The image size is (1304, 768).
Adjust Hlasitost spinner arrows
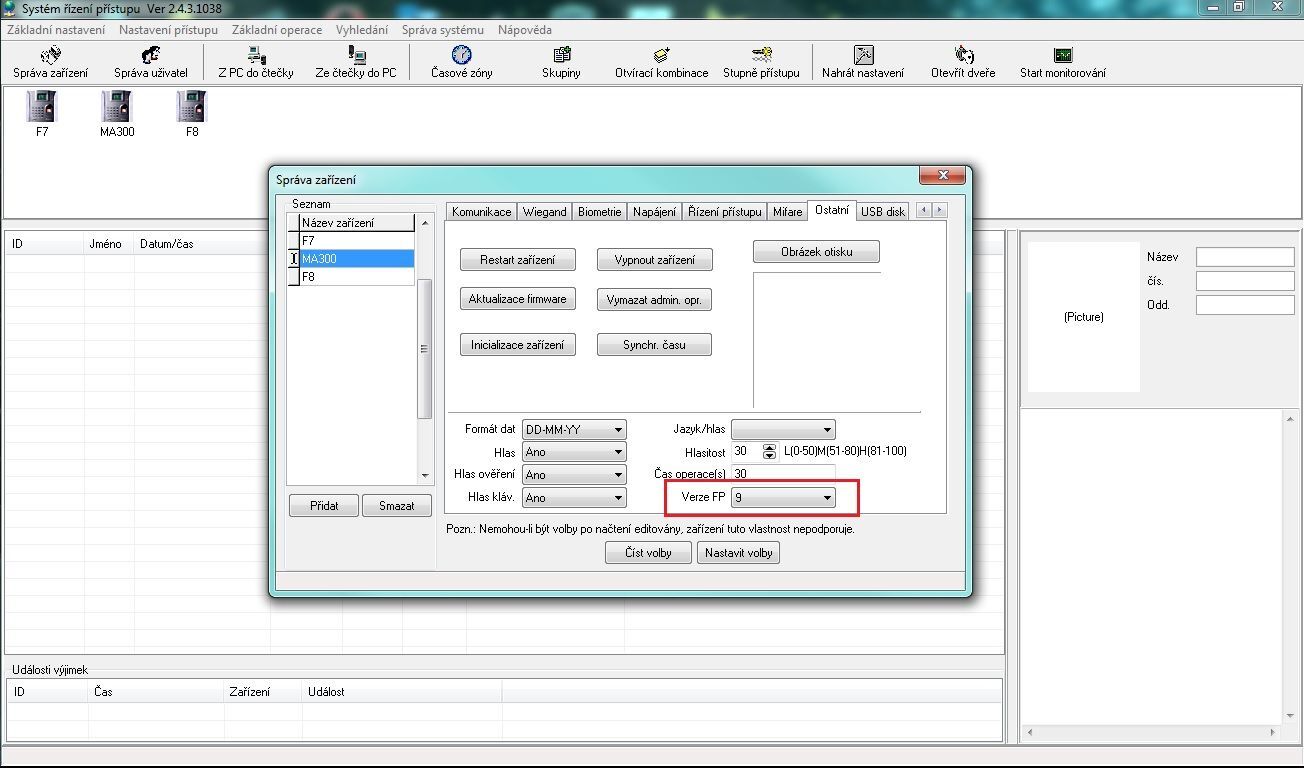point(769,452)
